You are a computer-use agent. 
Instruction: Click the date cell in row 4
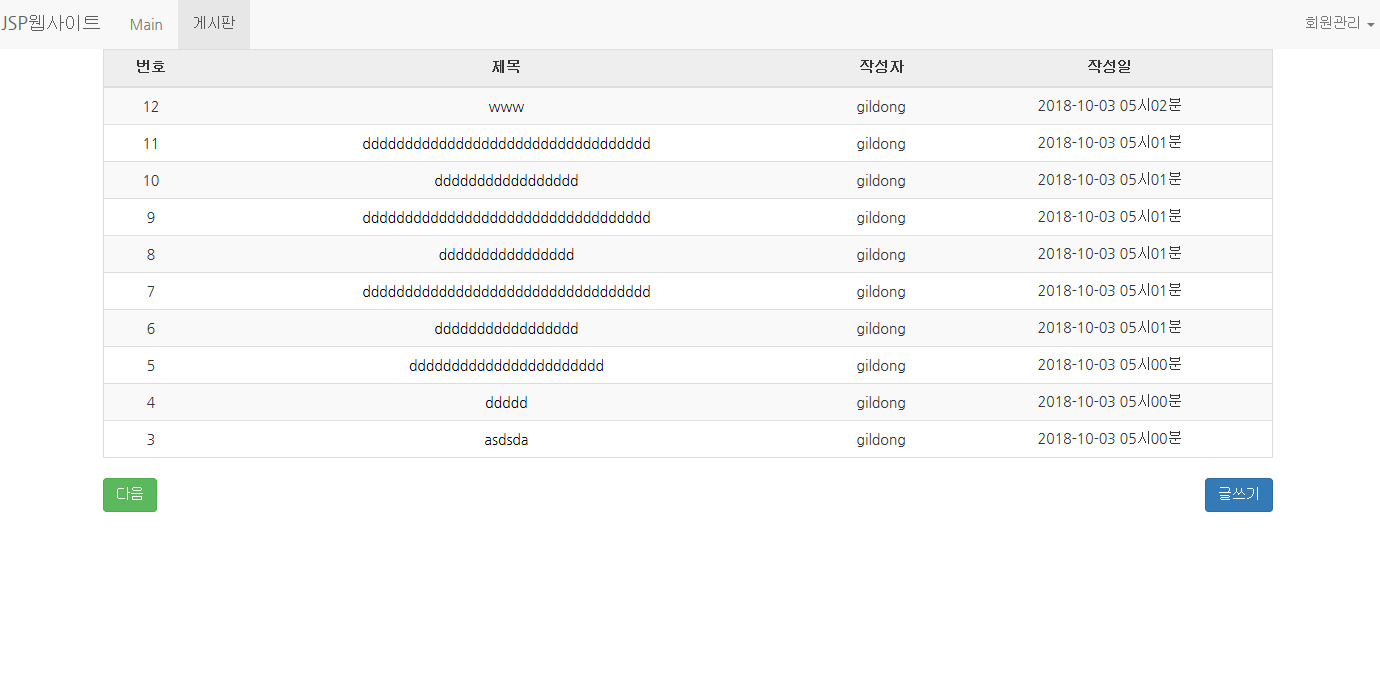1109,401
